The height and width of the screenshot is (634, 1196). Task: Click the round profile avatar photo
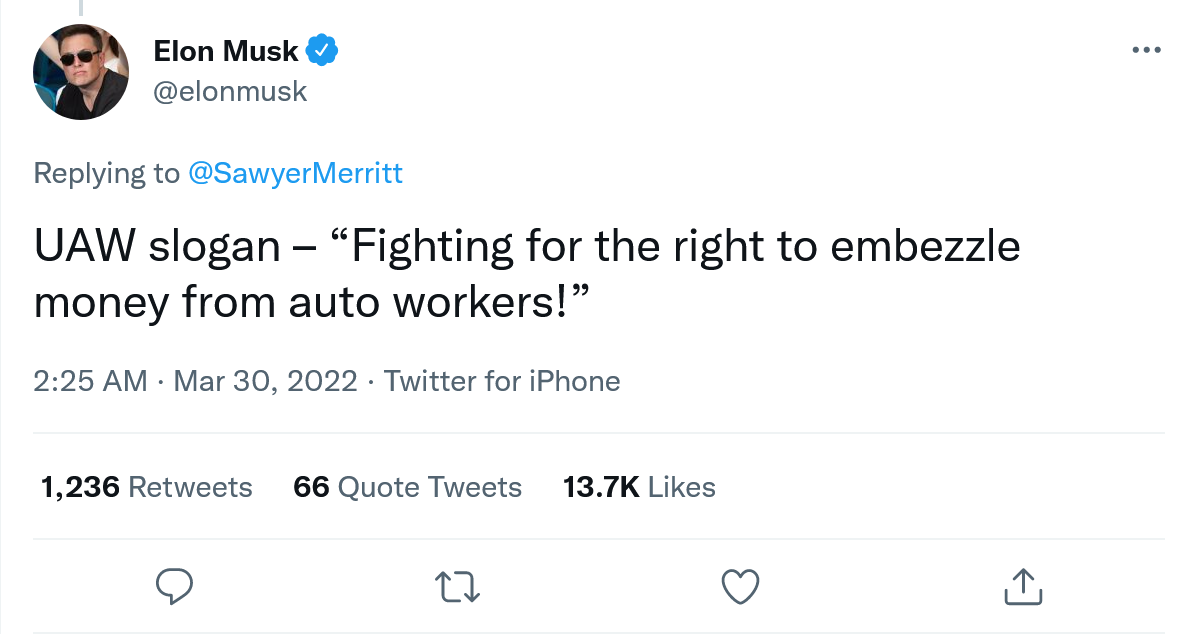pos(81,72)
